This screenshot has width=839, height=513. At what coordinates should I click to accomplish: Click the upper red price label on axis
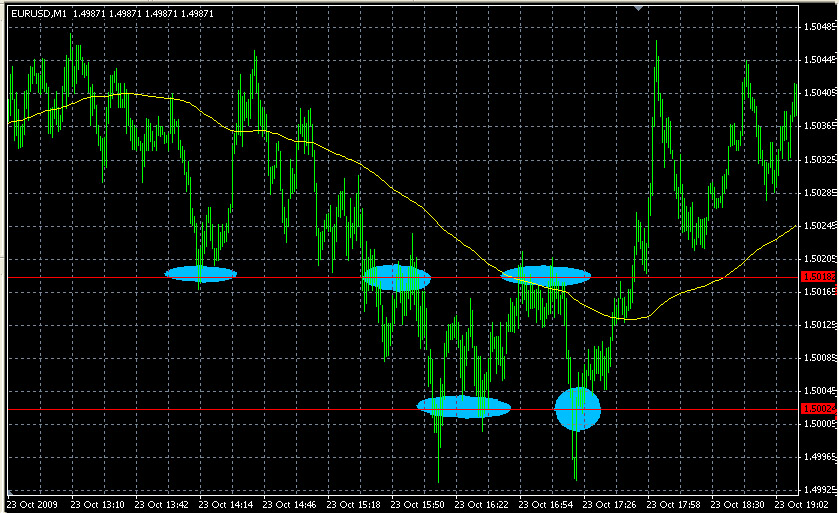817,275
